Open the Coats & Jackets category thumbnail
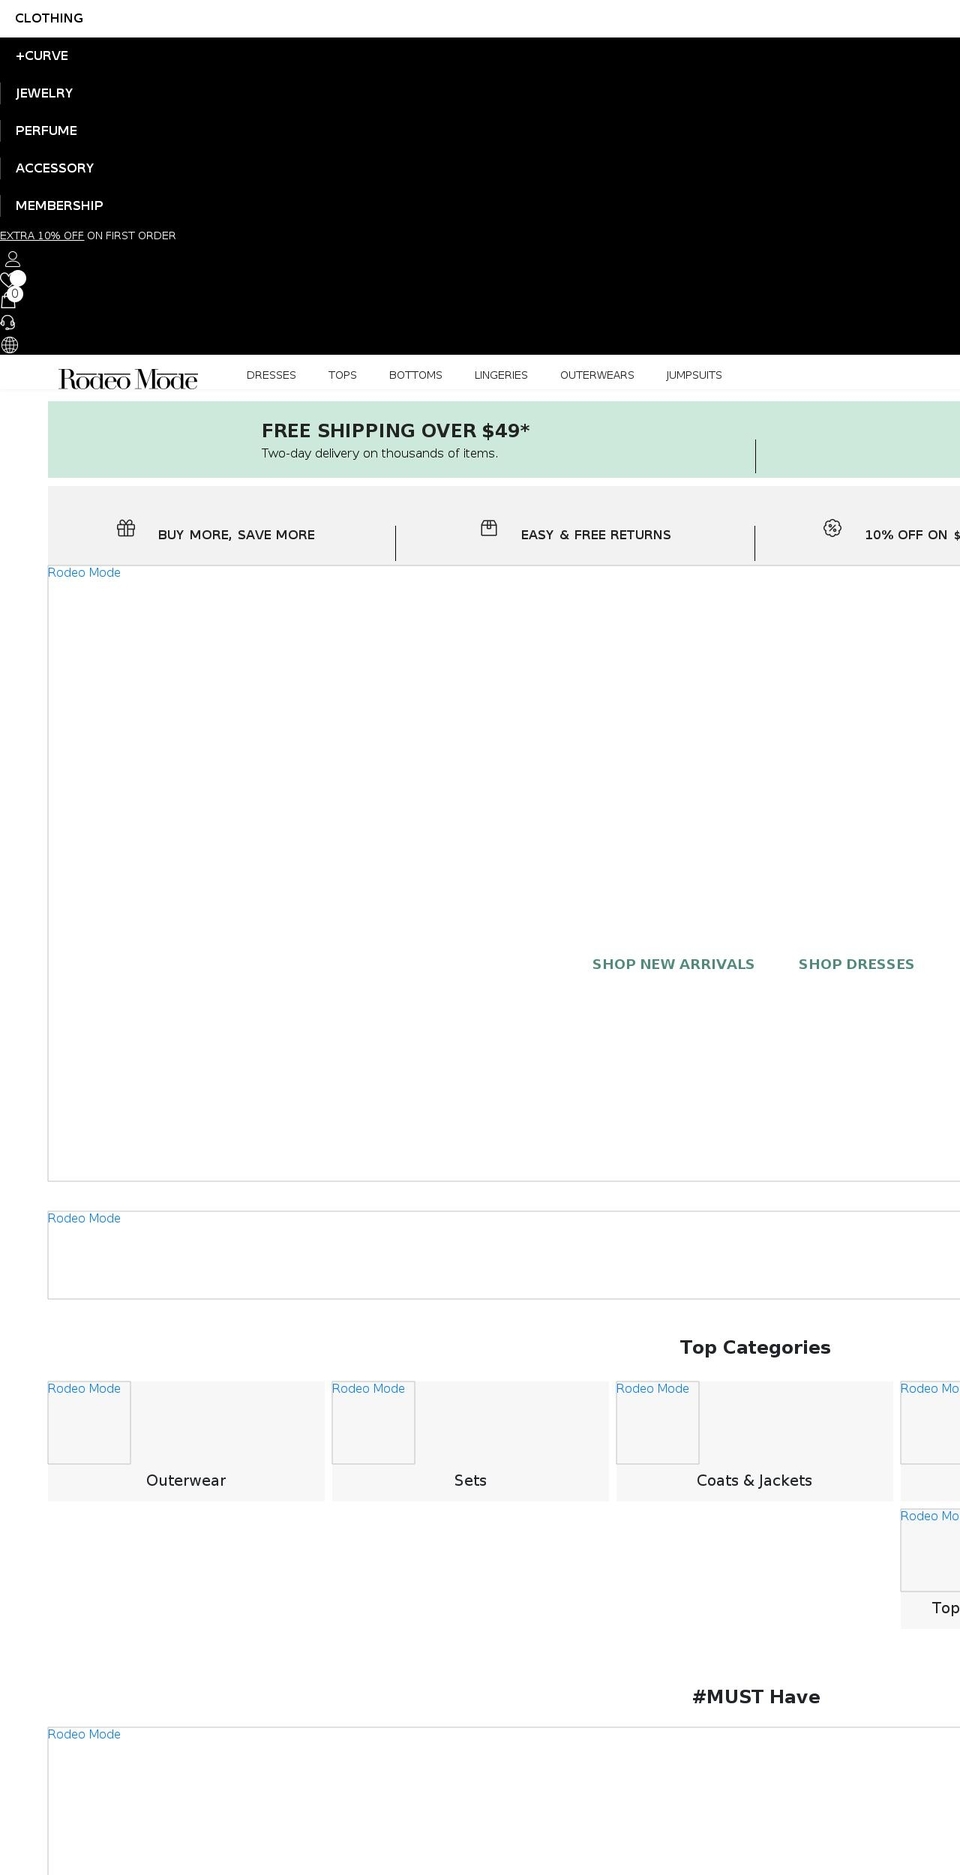960x1875 pixels. [x=657, y=1422]
